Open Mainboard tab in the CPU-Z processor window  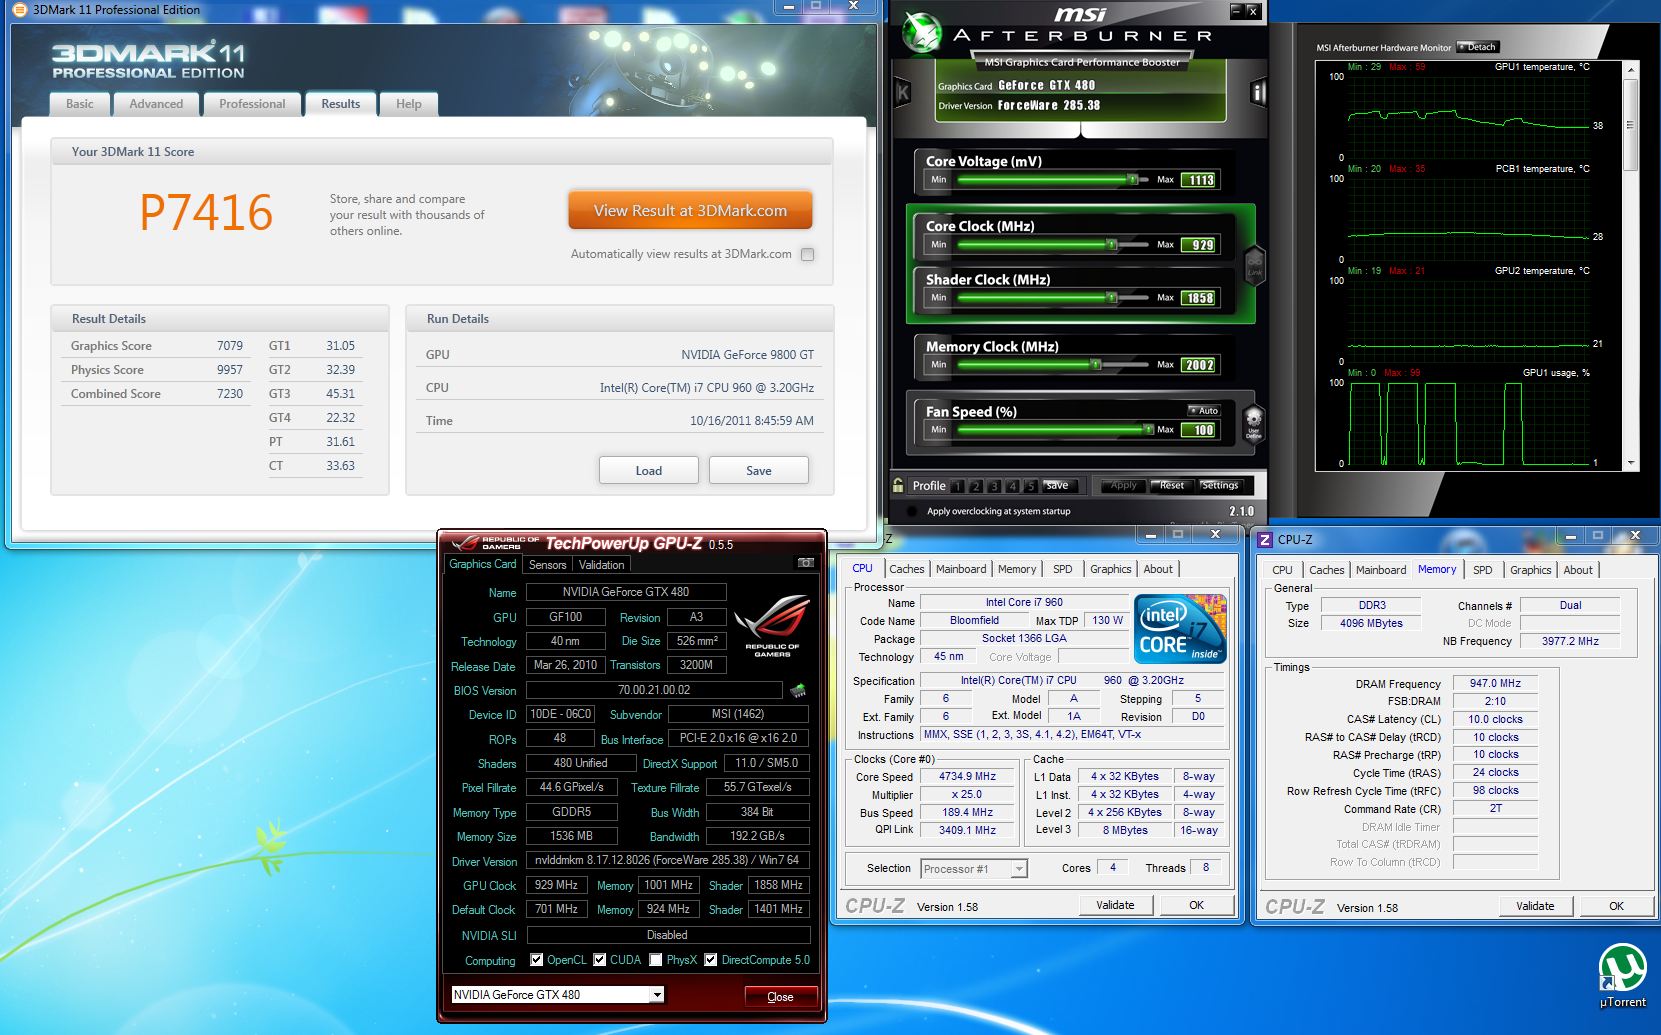[961, 569]
